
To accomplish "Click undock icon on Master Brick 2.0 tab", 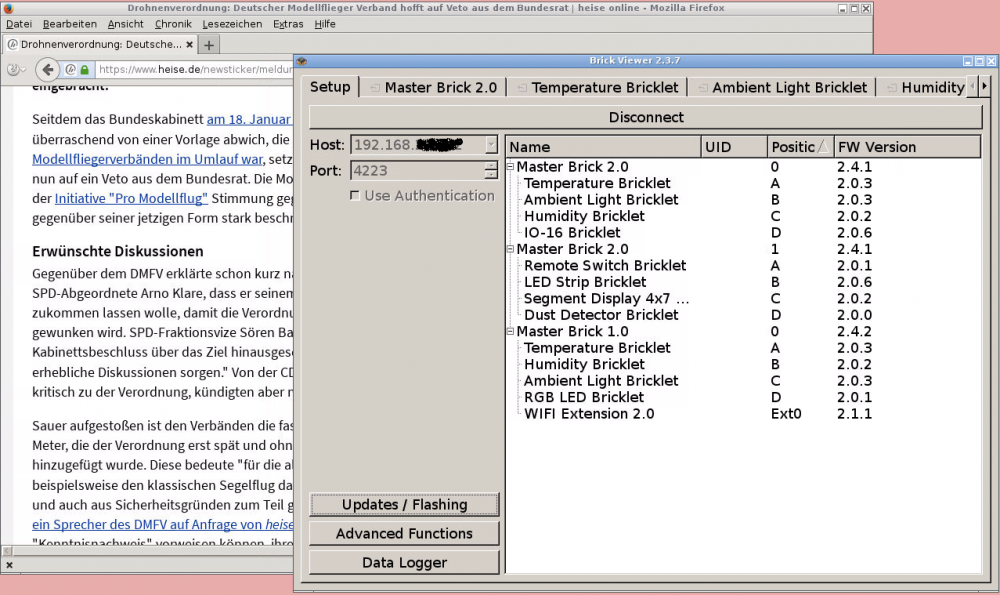I will pyautogui.click(x=375, y=88).
